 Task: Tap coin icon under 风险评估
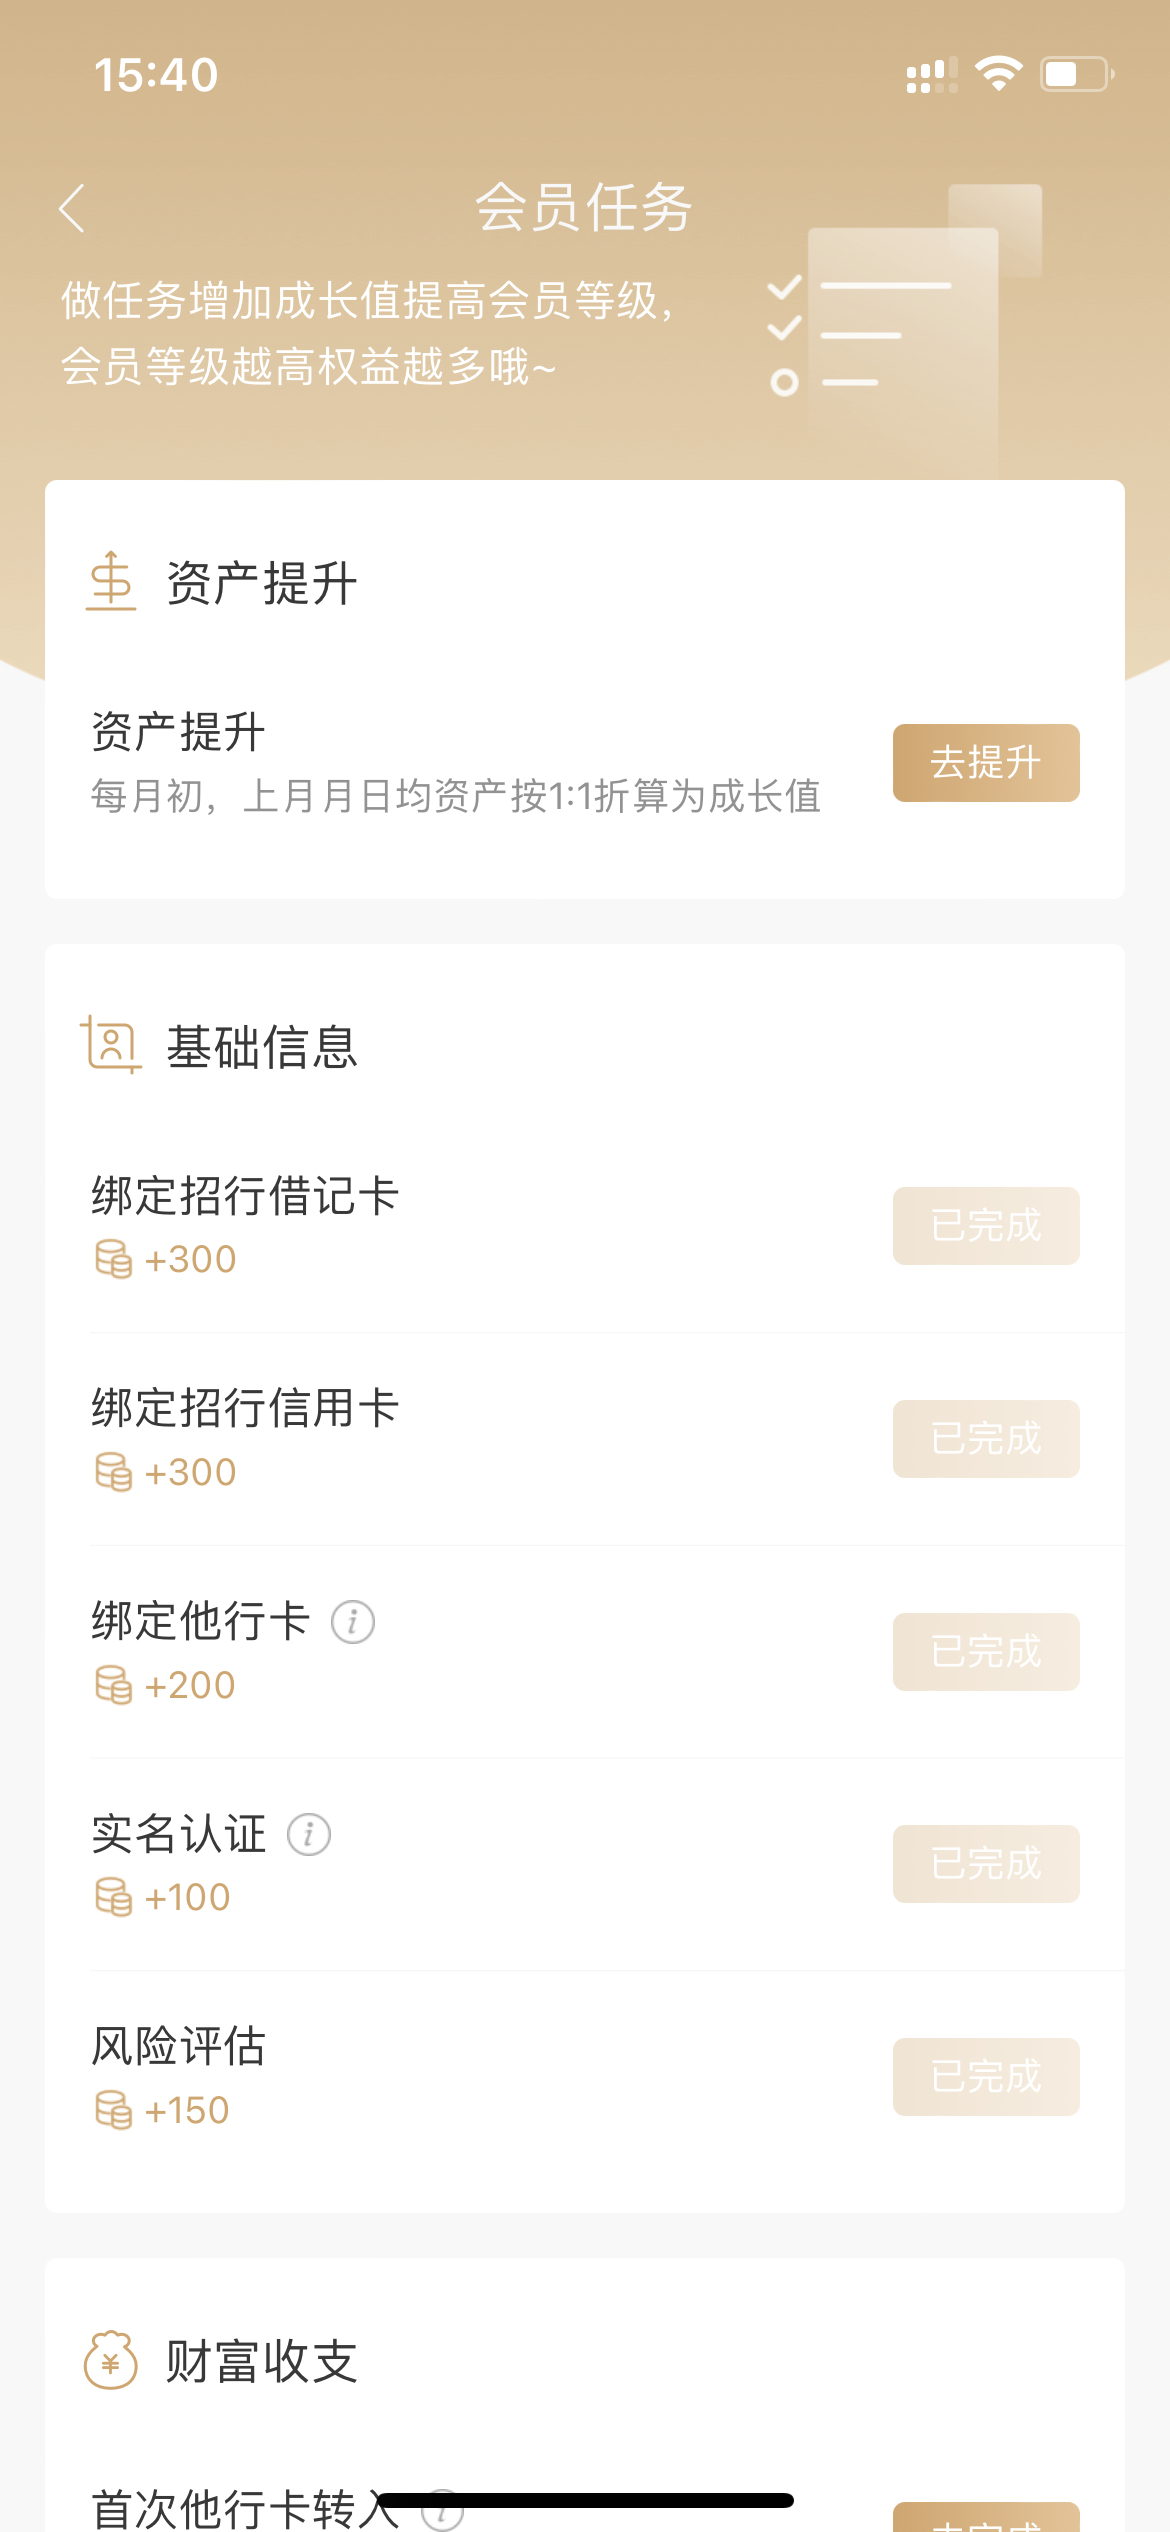(113, 2110)
